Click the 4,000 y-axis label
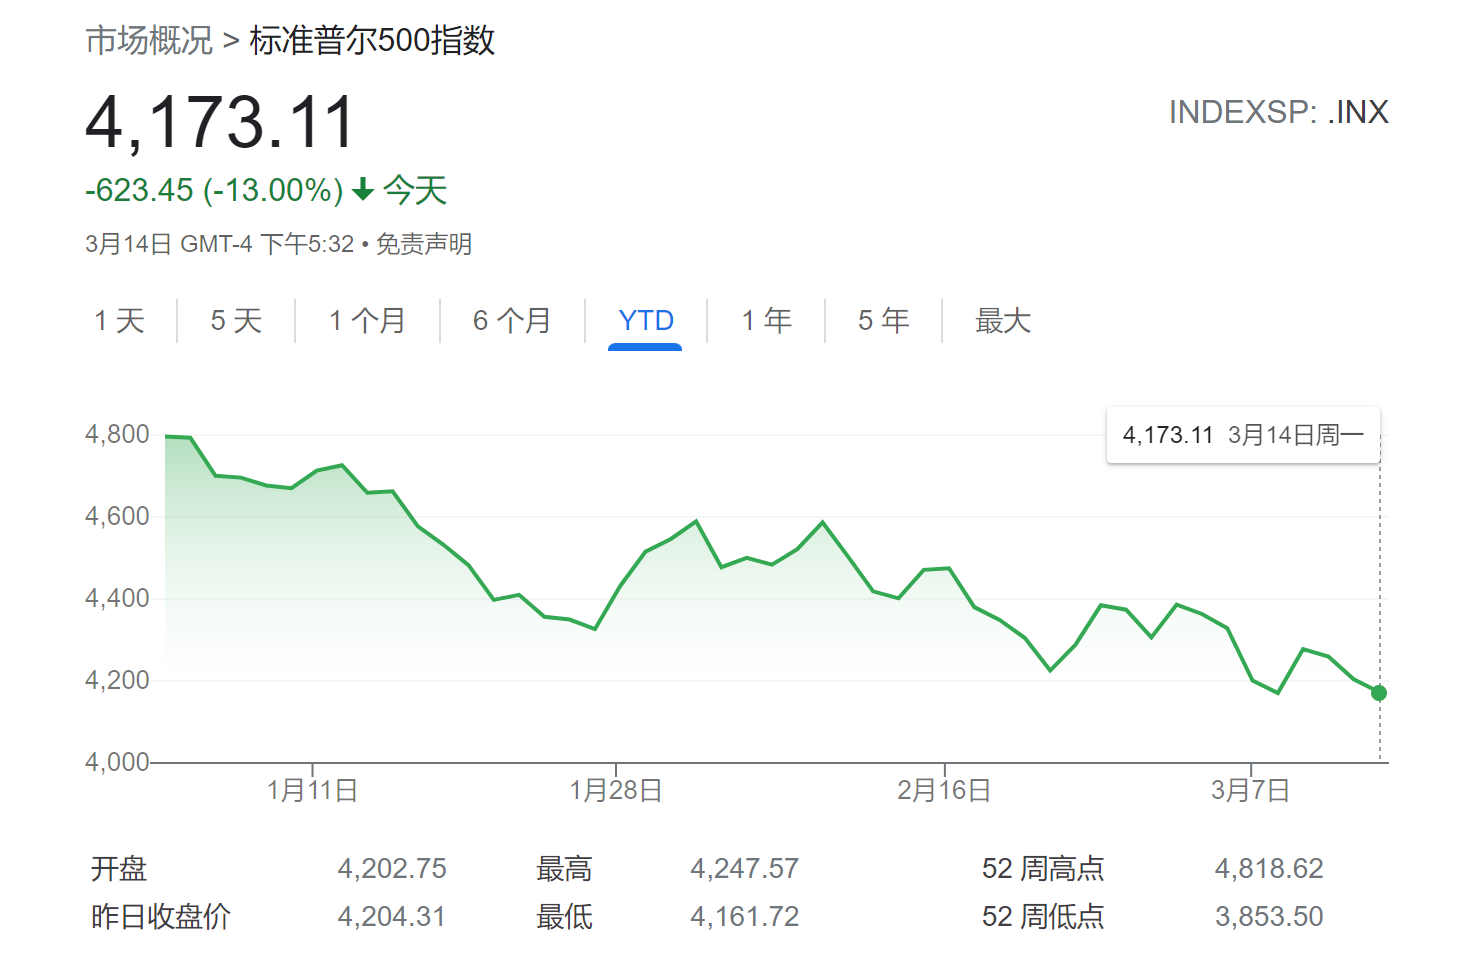Image resolution: width=1460 pixels, height=956 pixels. tap(117, 762)
